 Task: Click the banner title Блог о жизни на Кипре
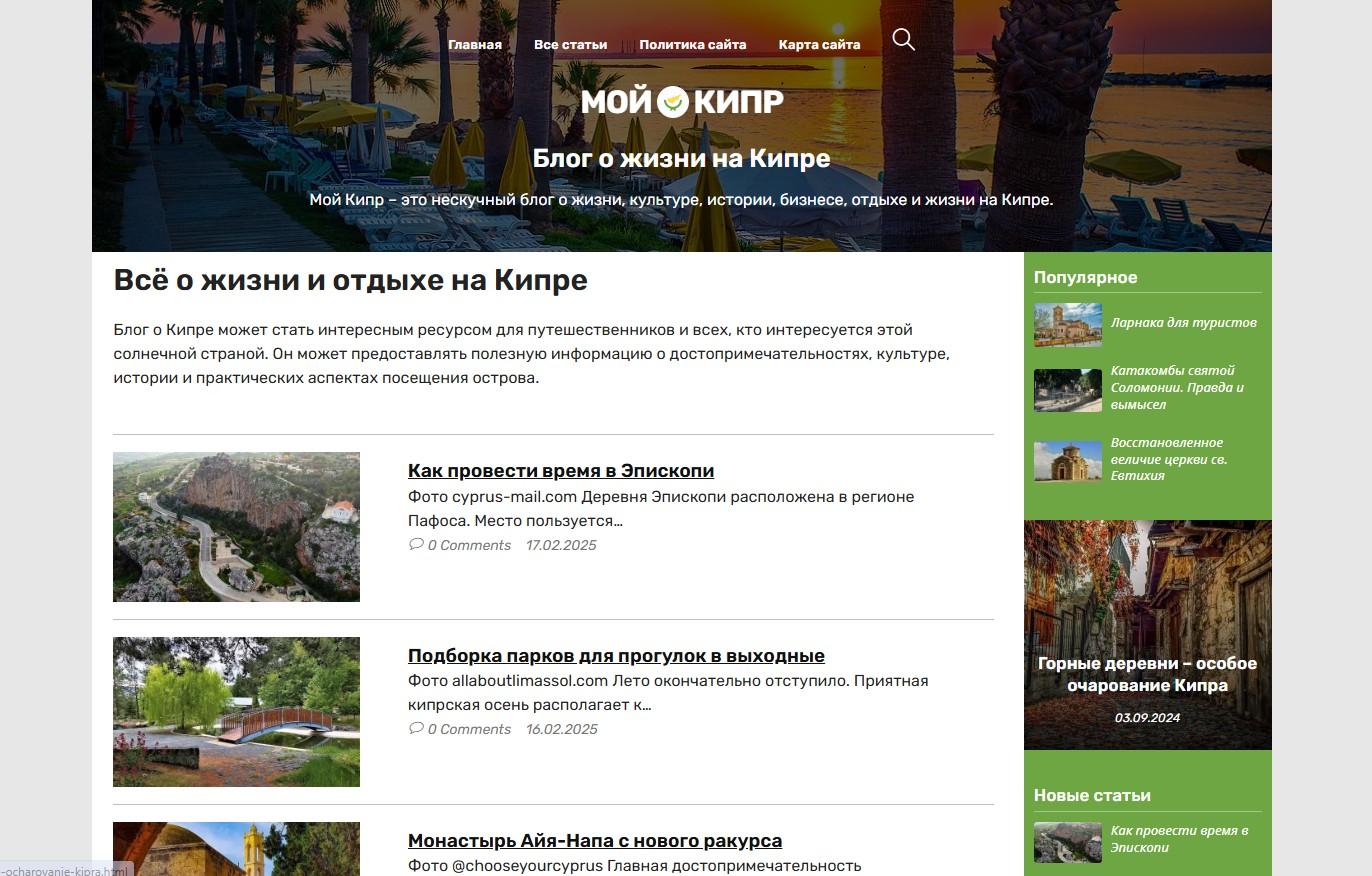681,158
